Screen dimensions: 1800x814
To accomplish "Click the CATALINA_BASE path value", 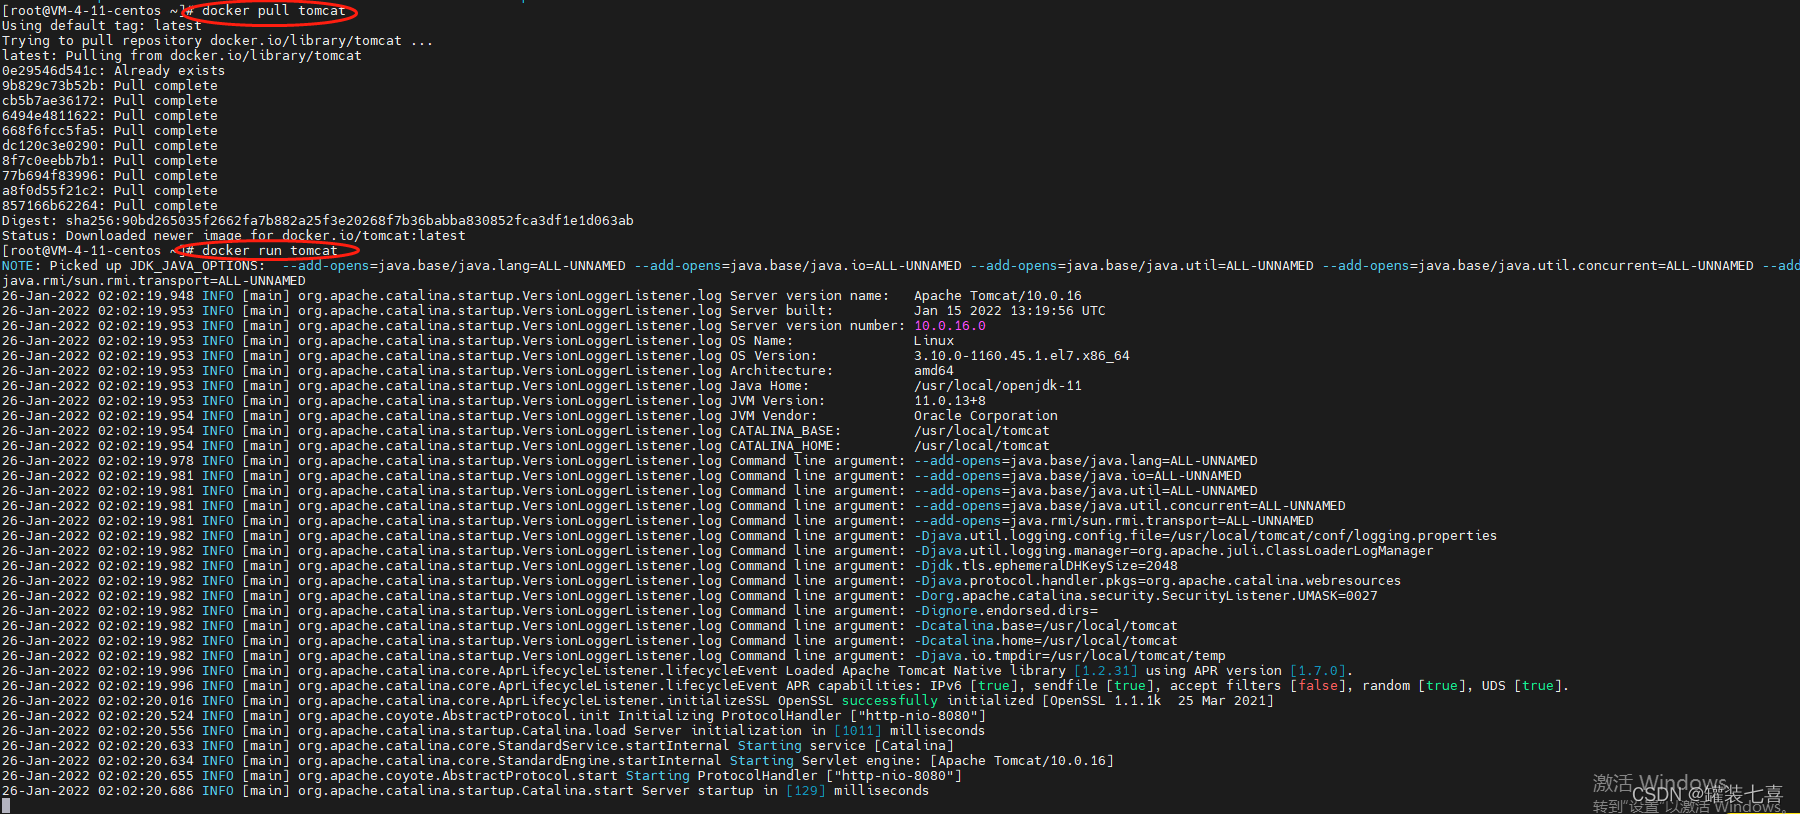I will point(981,431).
